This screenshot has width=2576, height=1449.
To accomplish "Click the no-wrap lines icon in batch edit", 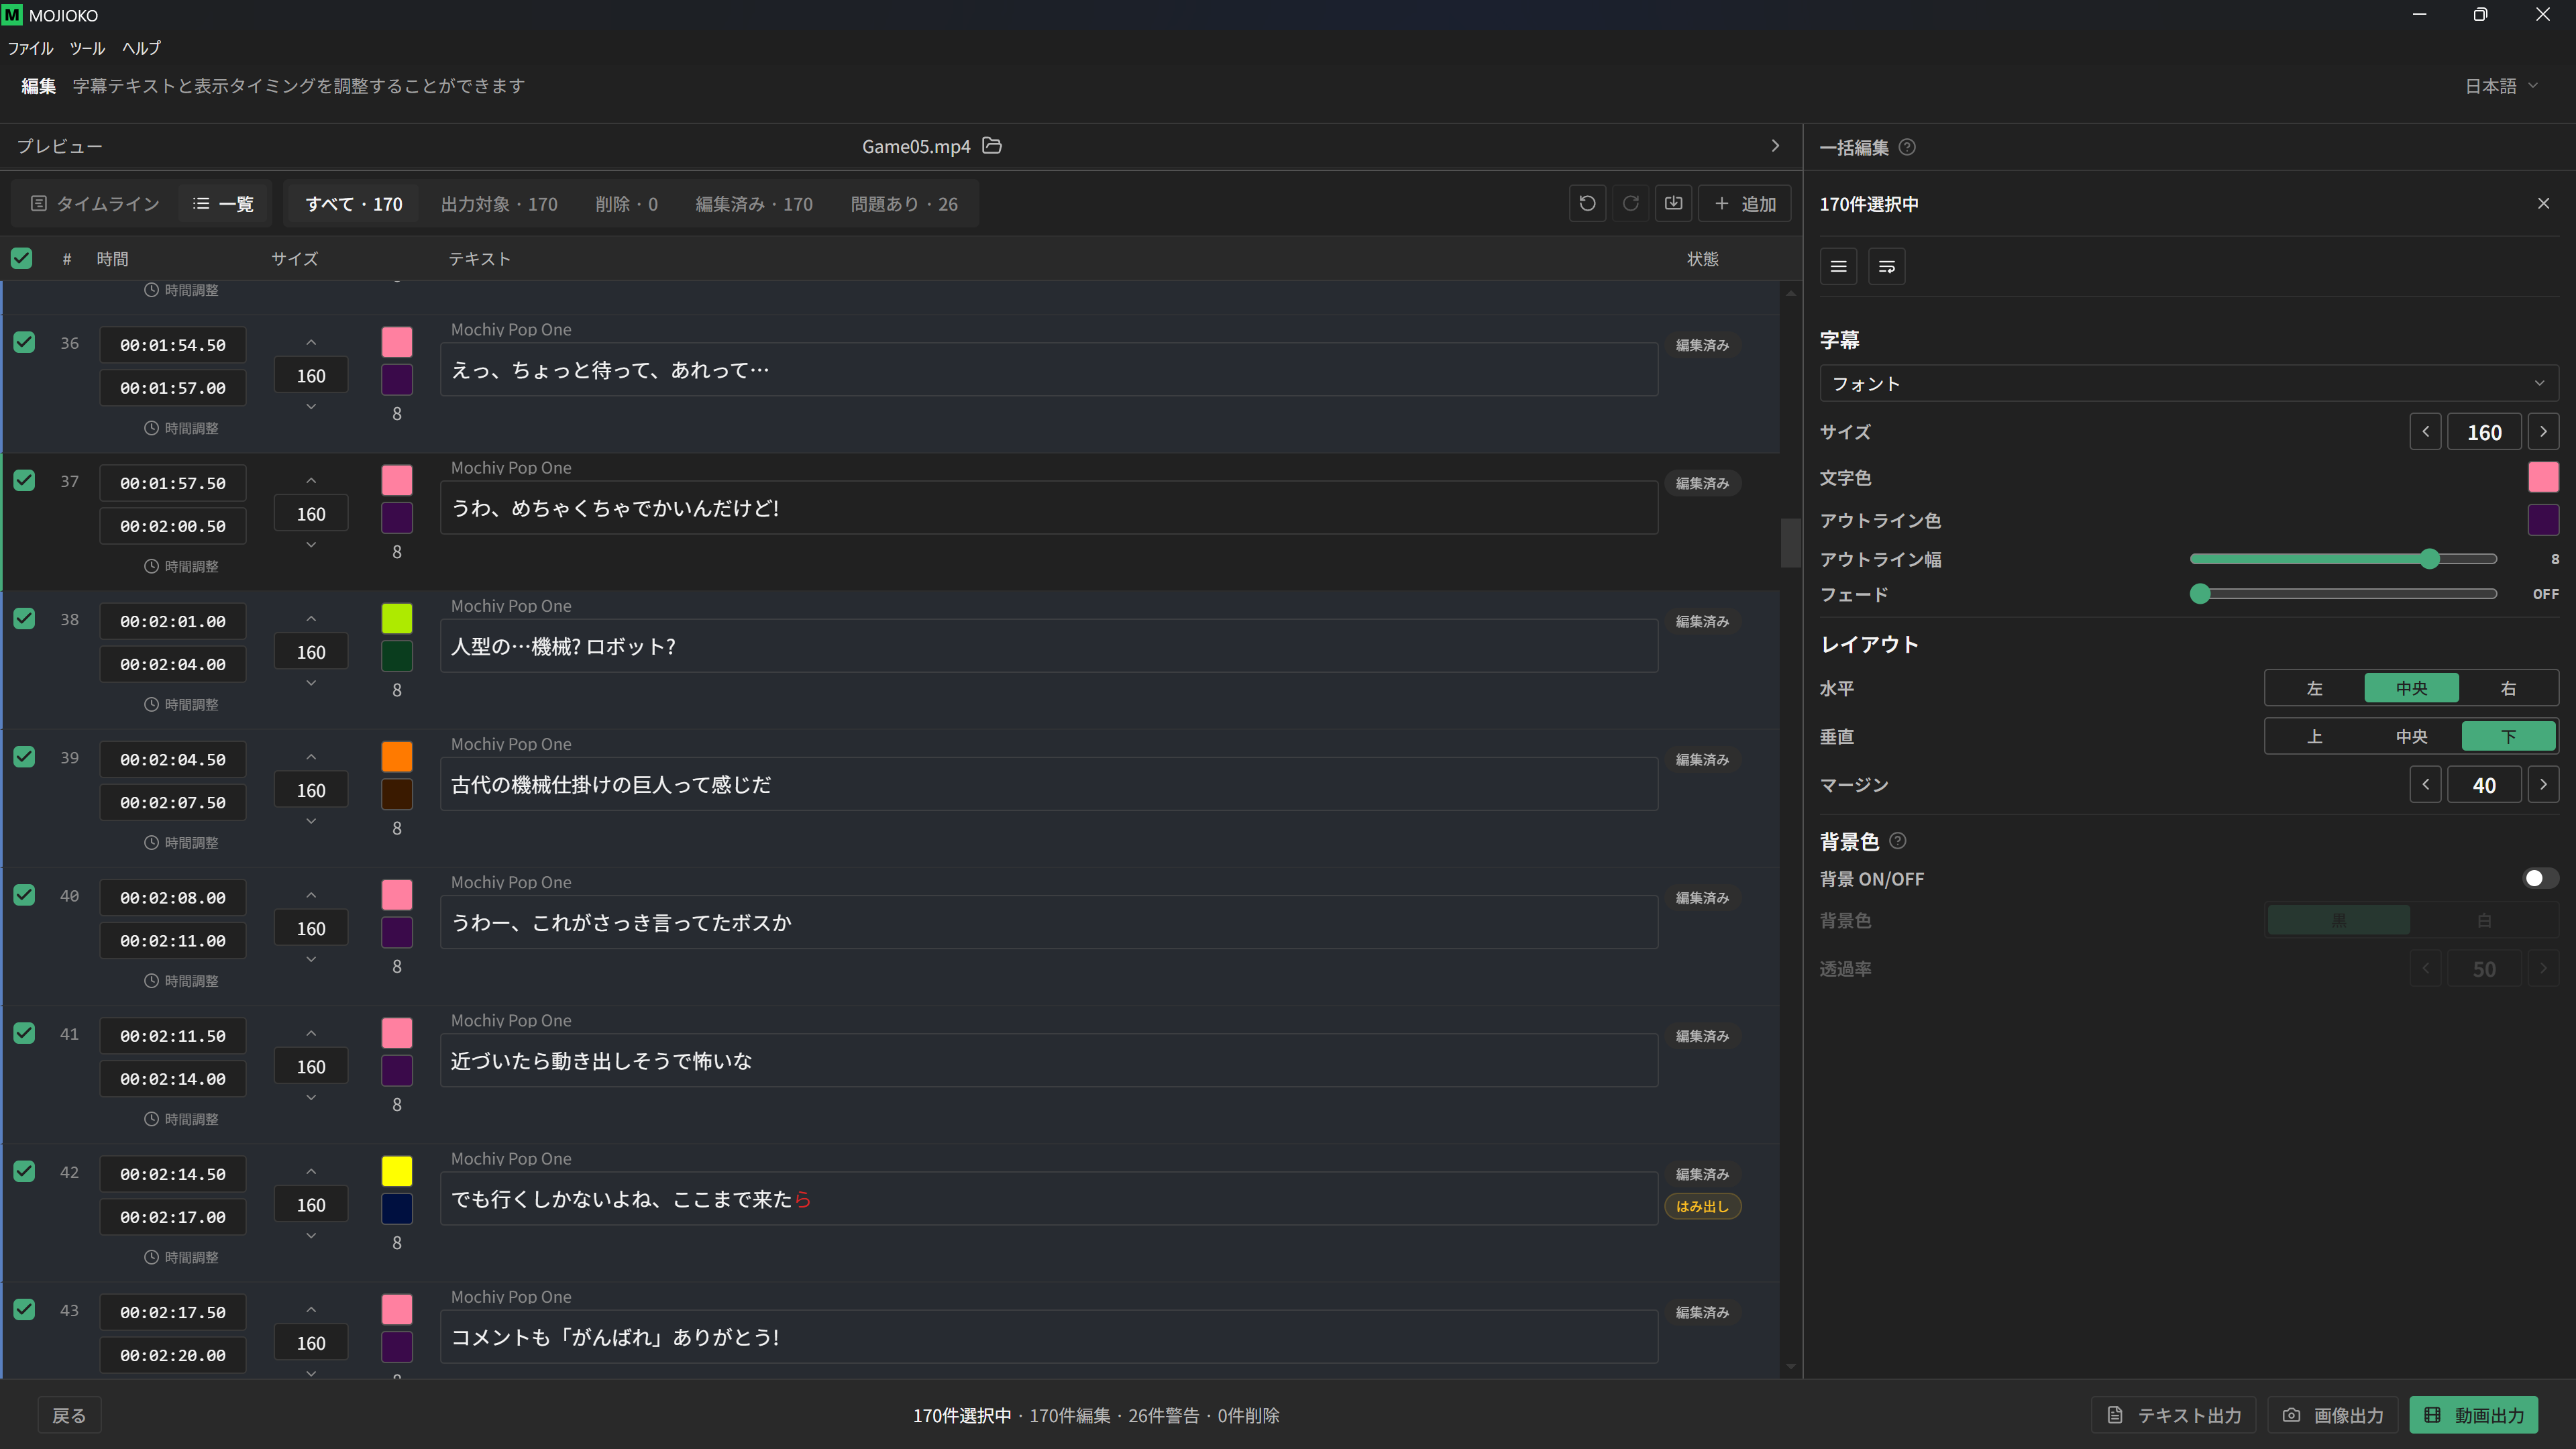I will pyautogui.click(x=1838, y=267).
